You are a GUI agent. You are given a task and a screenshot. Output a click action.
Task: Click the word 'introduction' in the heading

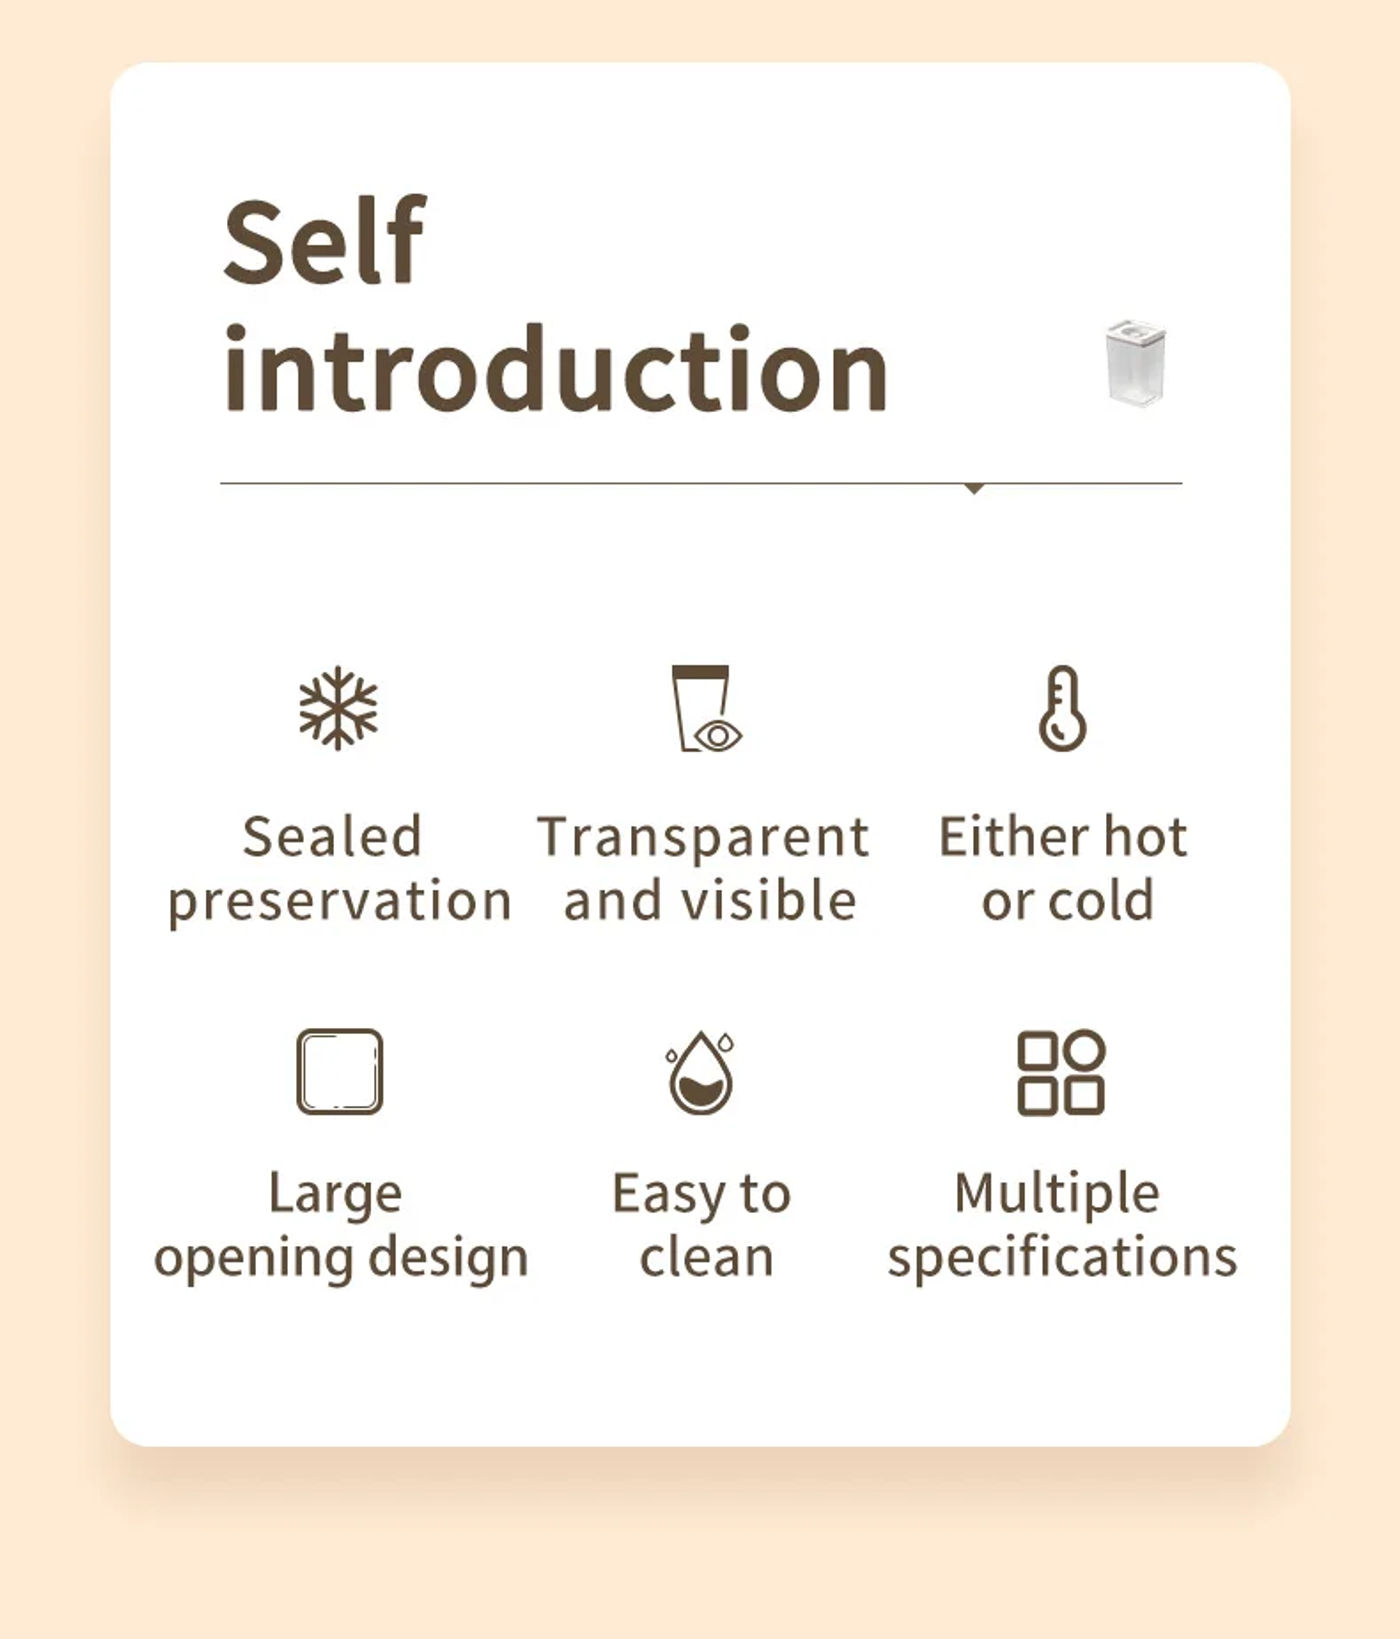coord(555,368)
